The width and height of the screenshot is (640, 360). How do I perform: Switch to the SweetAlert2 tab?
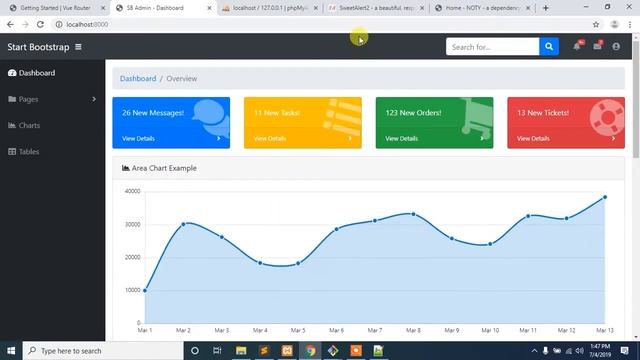(x=376, y=8)
